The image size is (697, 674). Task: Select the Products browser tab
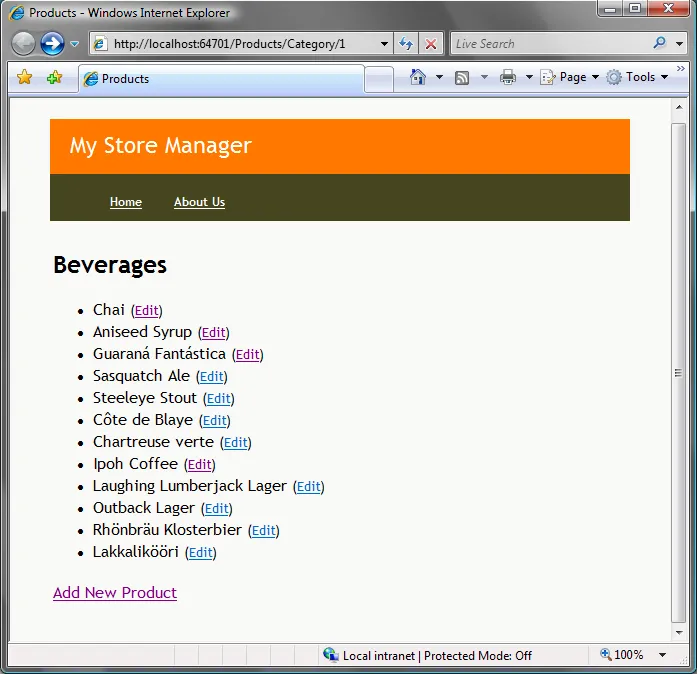click(x=220, y=79)
